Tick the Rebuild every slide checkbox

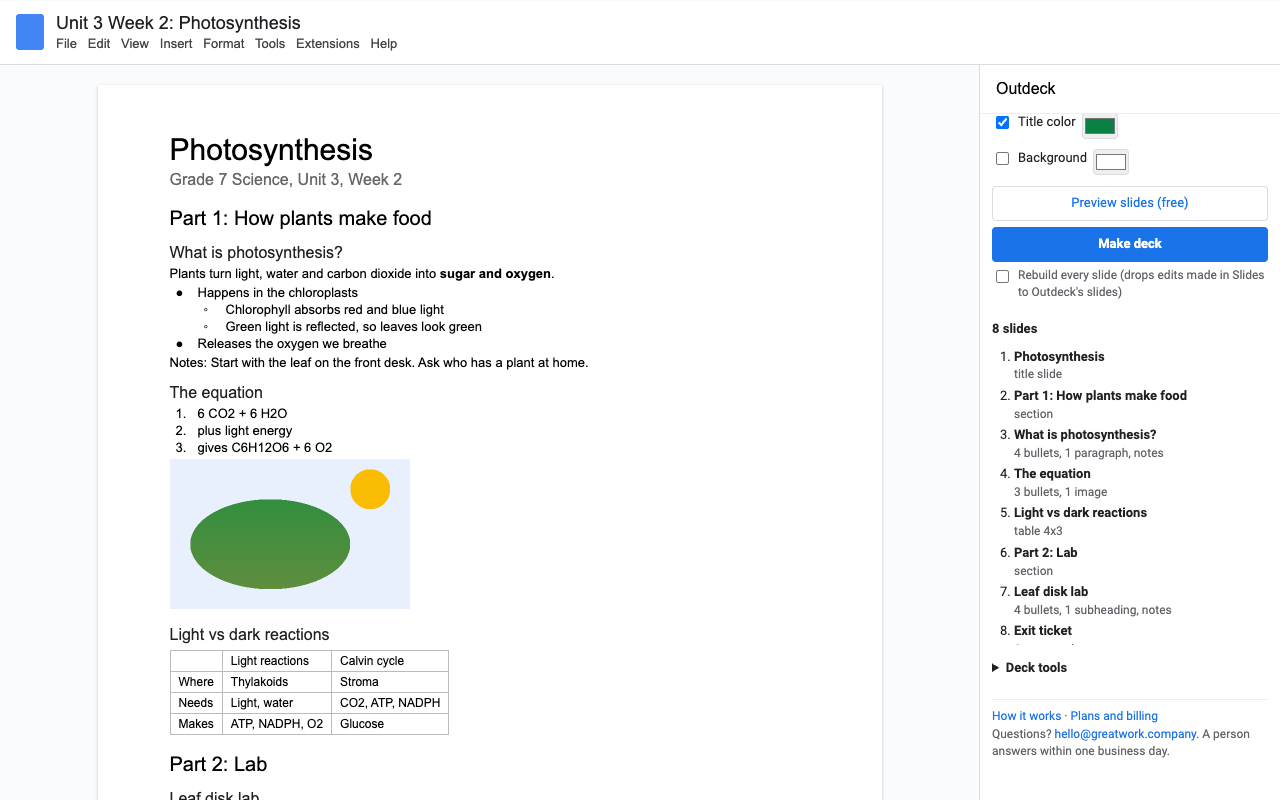pos(1003,277)
